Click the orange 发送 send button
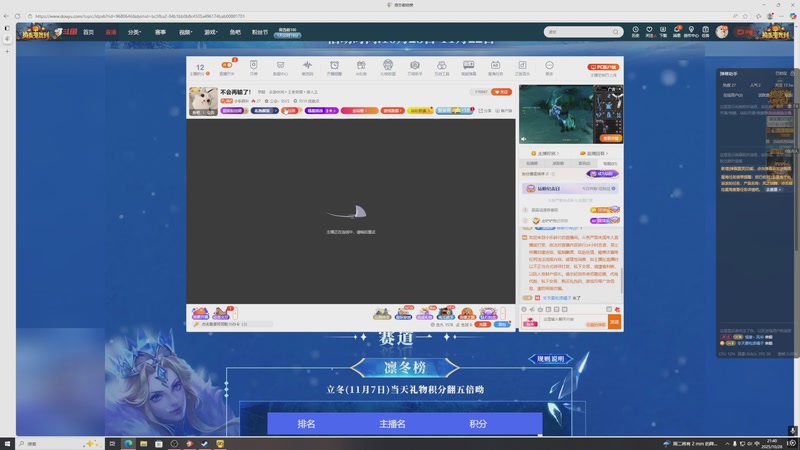Screen dimensions: 800x450 615,322
